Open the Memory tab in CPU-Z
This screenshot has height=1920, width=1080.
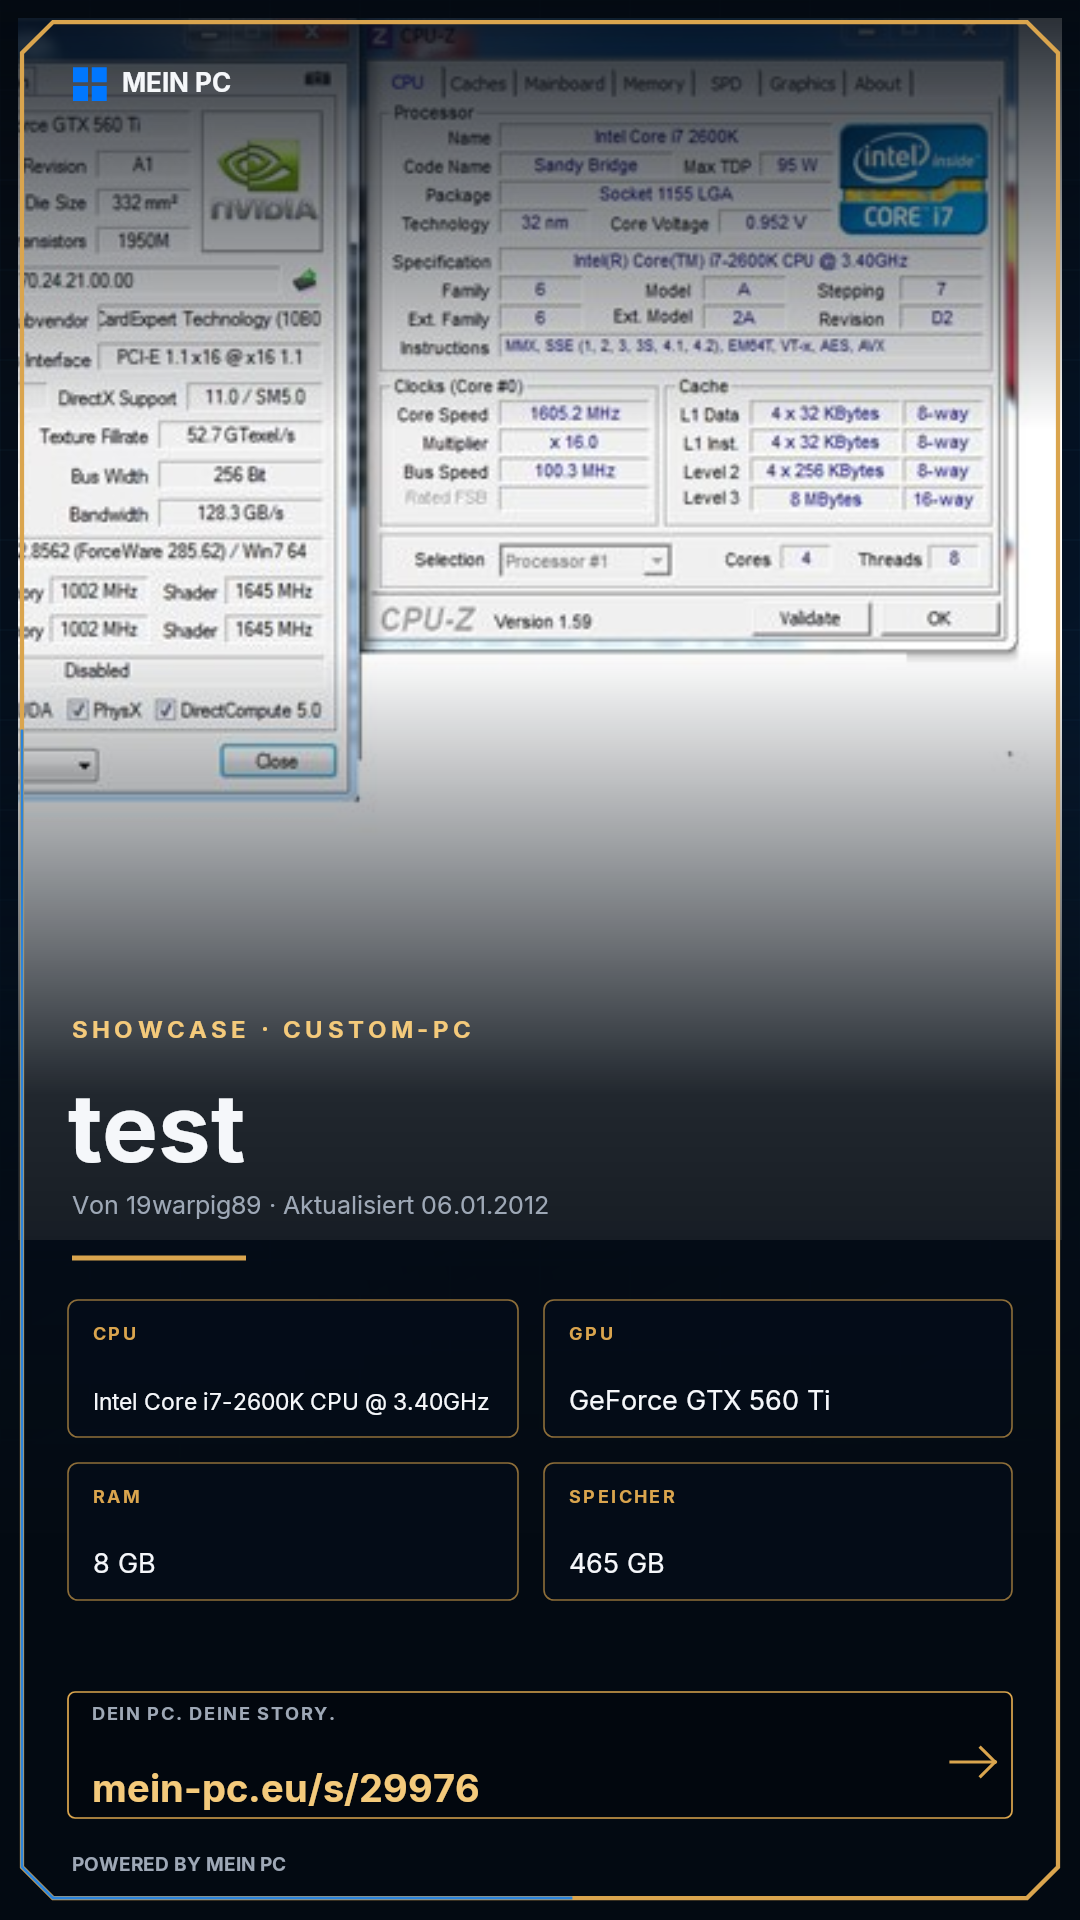coord(654,84)
